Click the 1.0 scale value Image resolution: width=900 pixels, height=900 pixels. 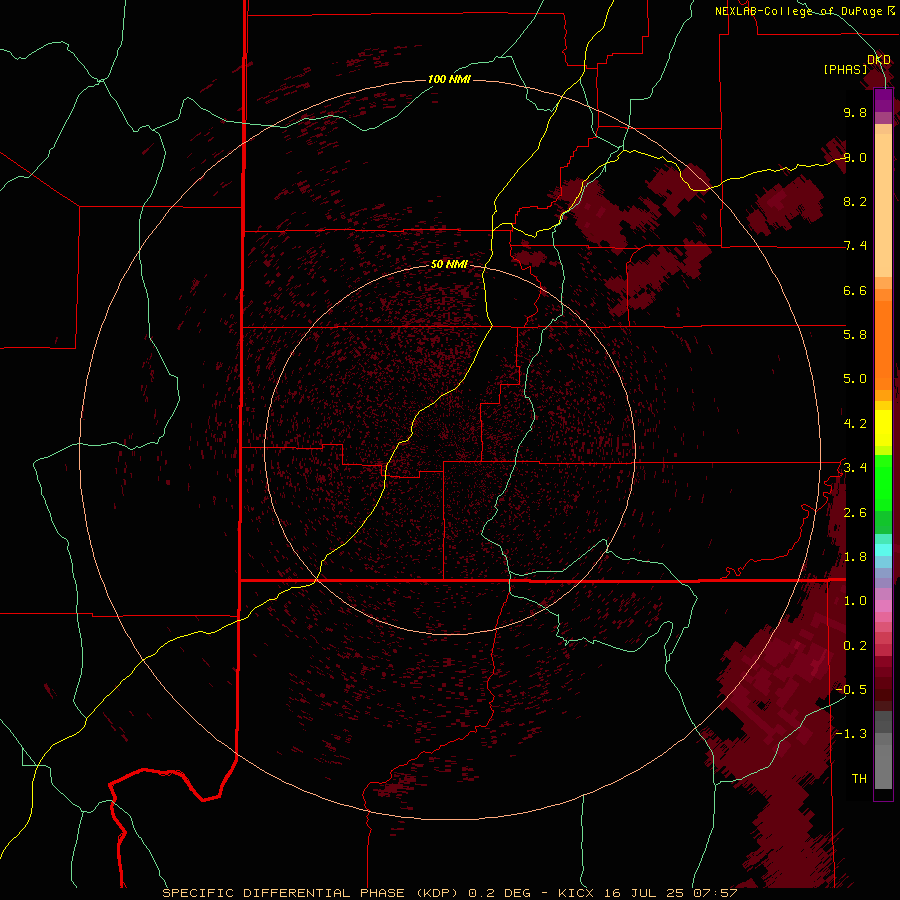click(855, 601)
